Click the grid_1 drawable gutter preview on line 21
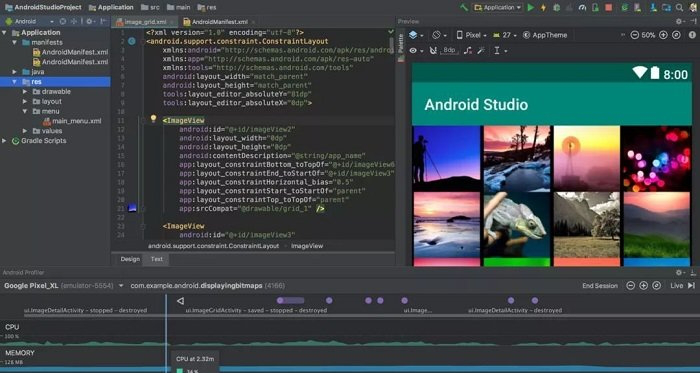The height and width of the screenshot is (387, 700). pos(132,208)
